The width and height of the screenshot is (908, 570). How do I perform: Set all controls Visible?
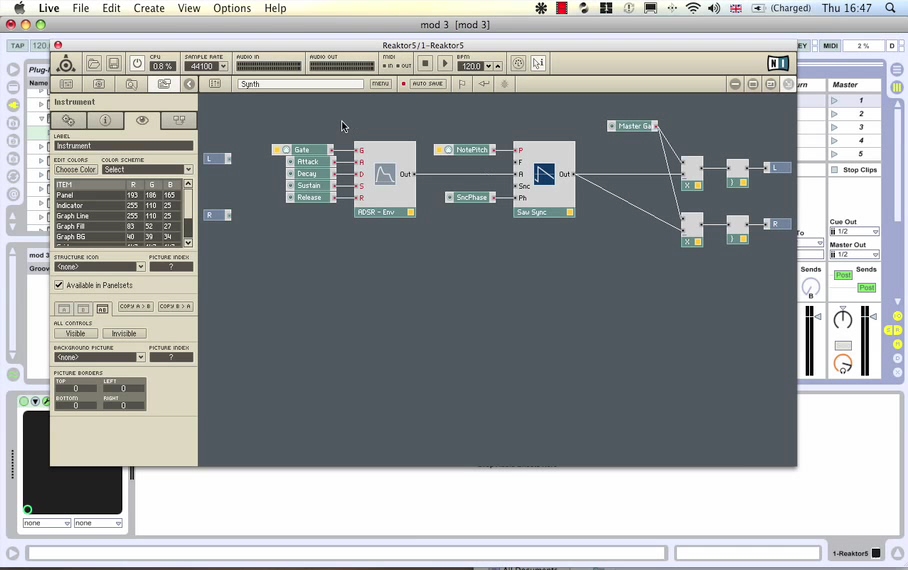click(75, 334)
